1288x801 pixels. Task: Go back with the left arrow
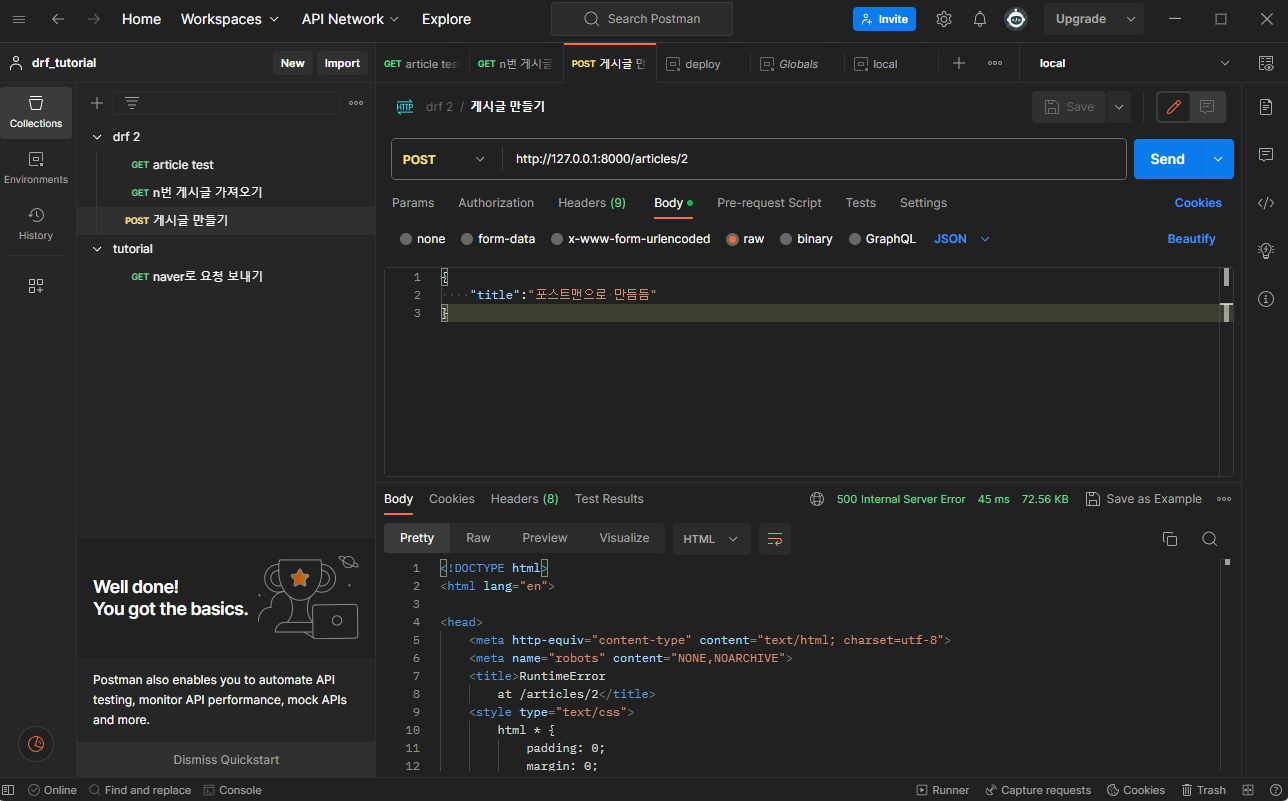(x=58, y=19)
